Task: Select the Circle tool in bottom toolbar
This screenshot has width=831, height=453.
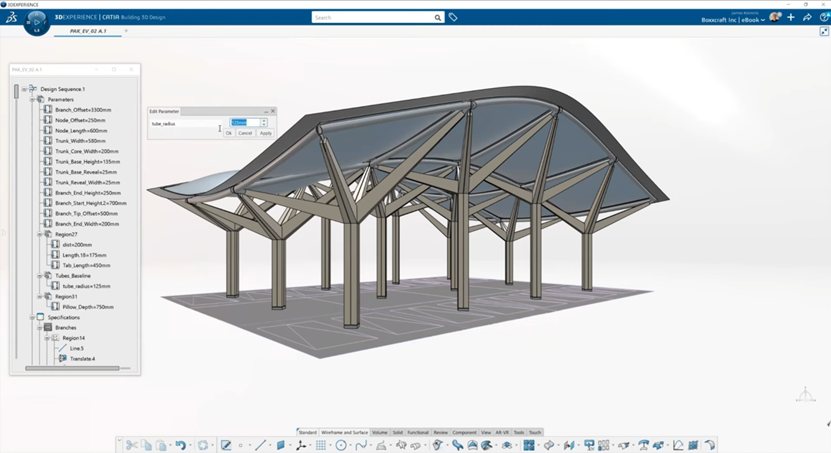Action: coord(341,445)
